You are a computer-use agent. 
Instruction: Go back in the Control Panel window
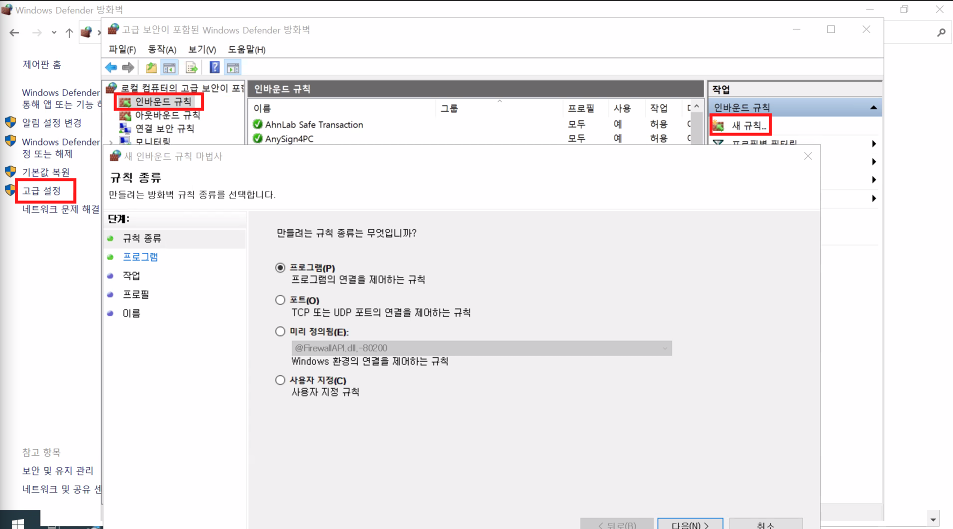[15, 32]
